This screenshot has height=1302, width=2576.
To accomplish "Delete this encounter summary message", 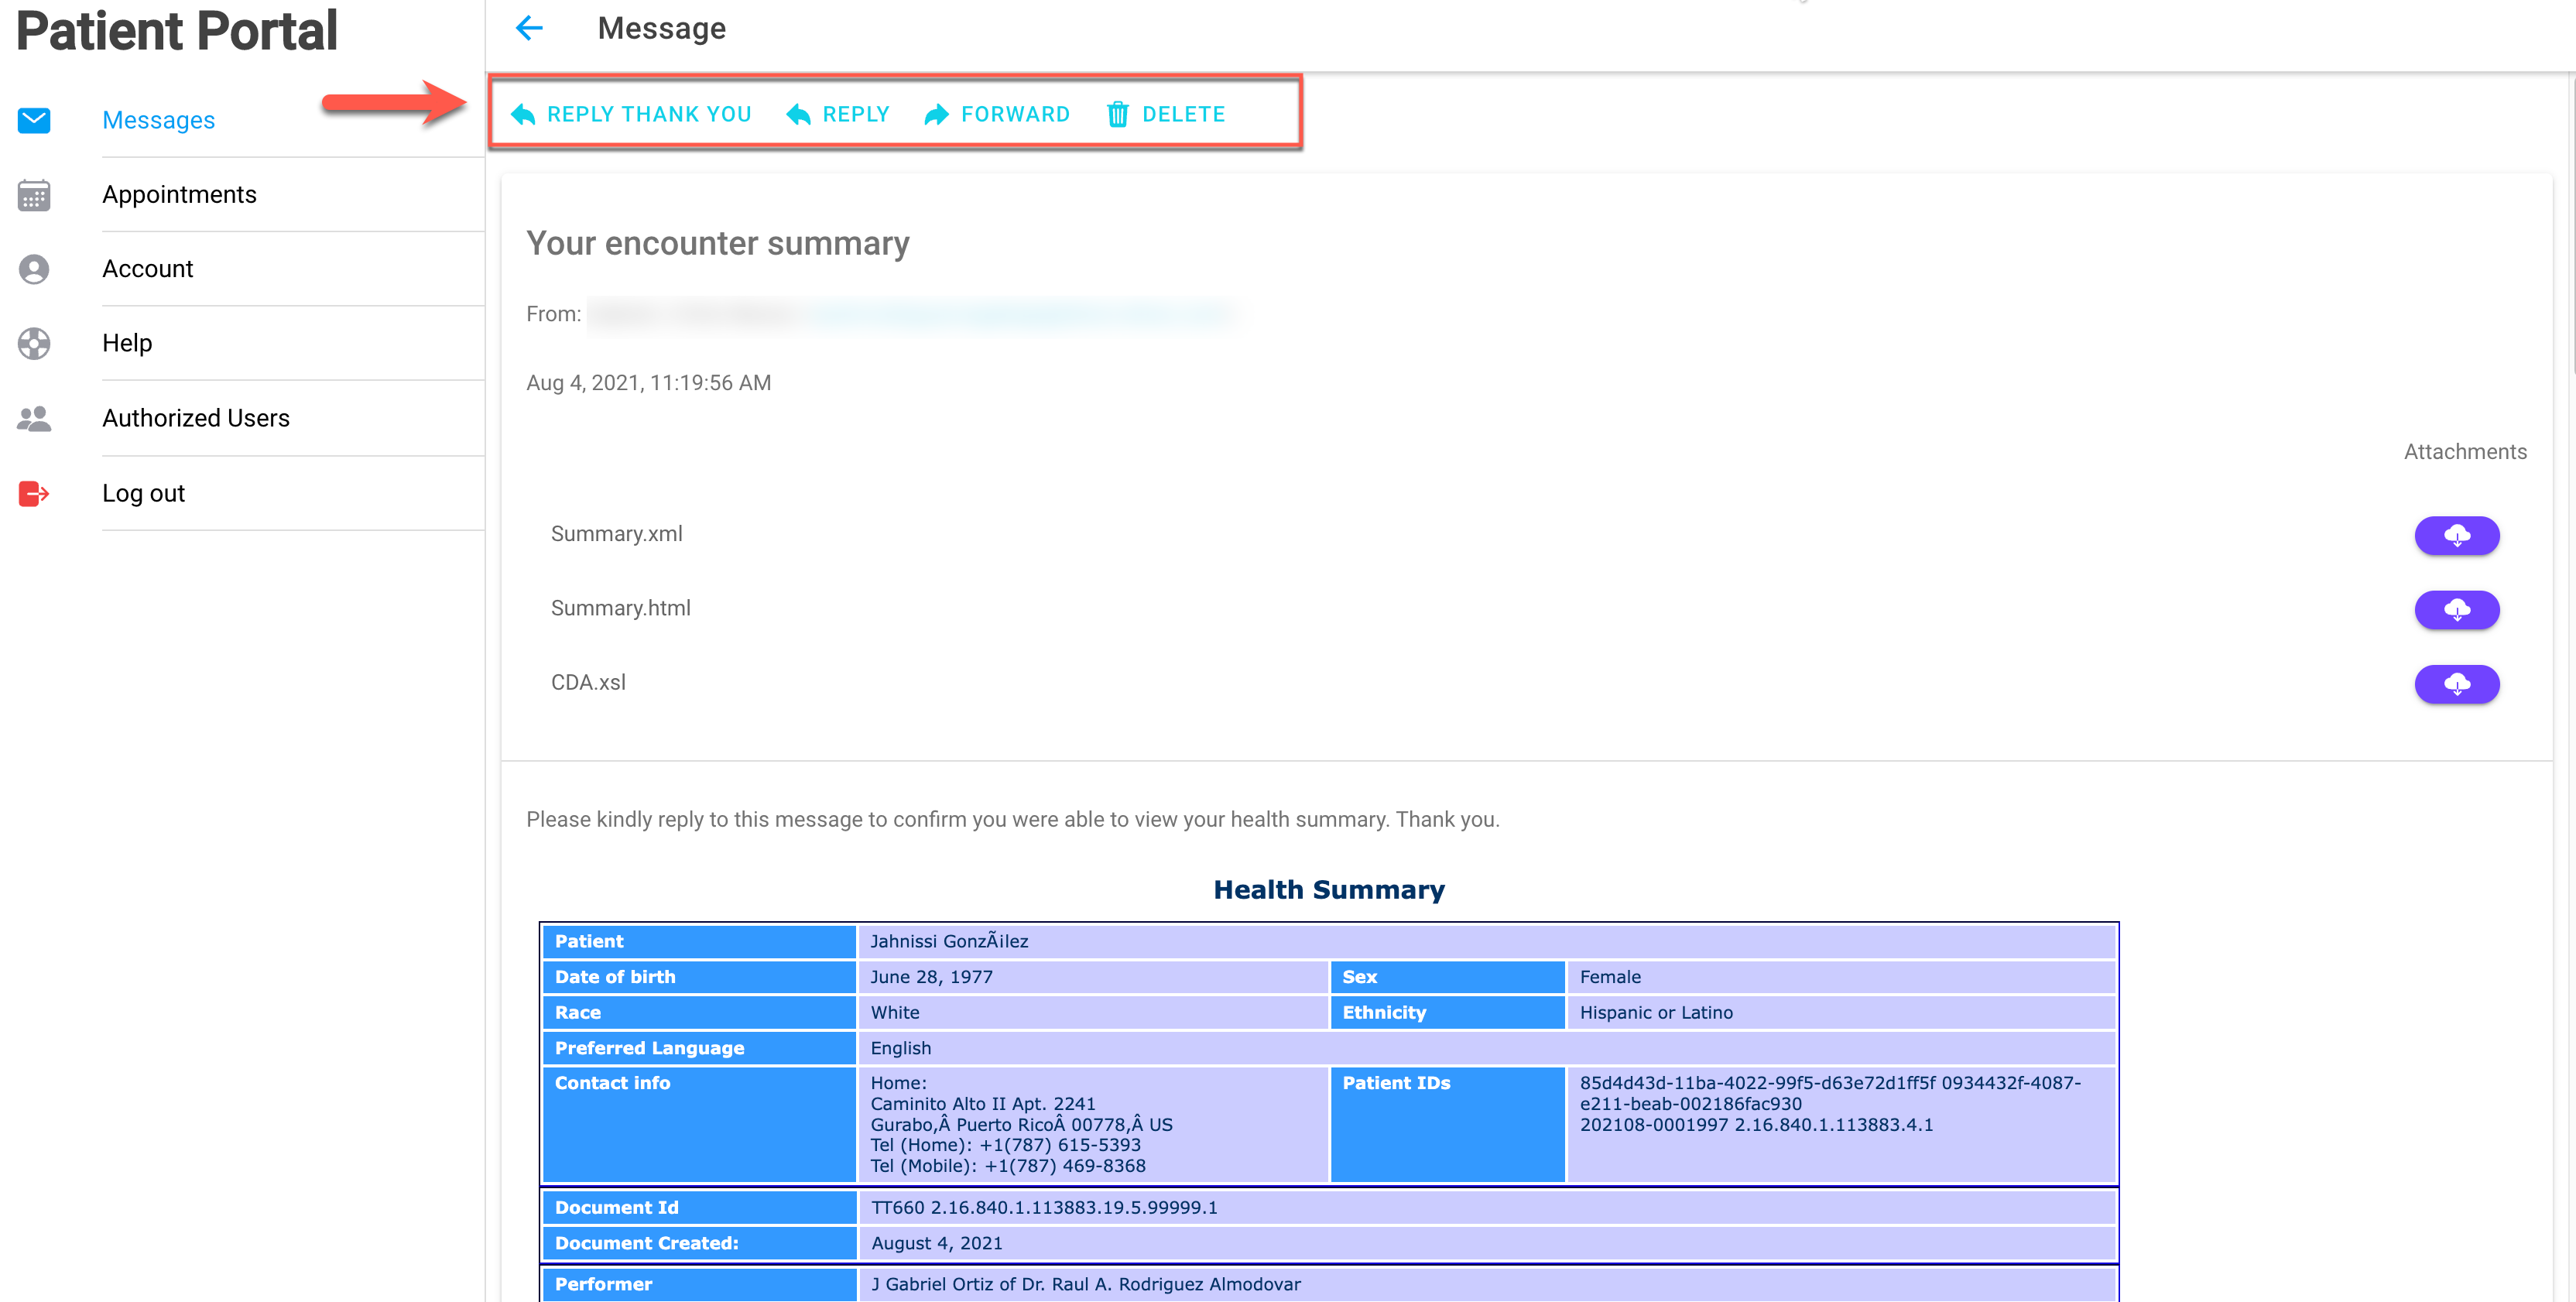I will coord(1165,114).
